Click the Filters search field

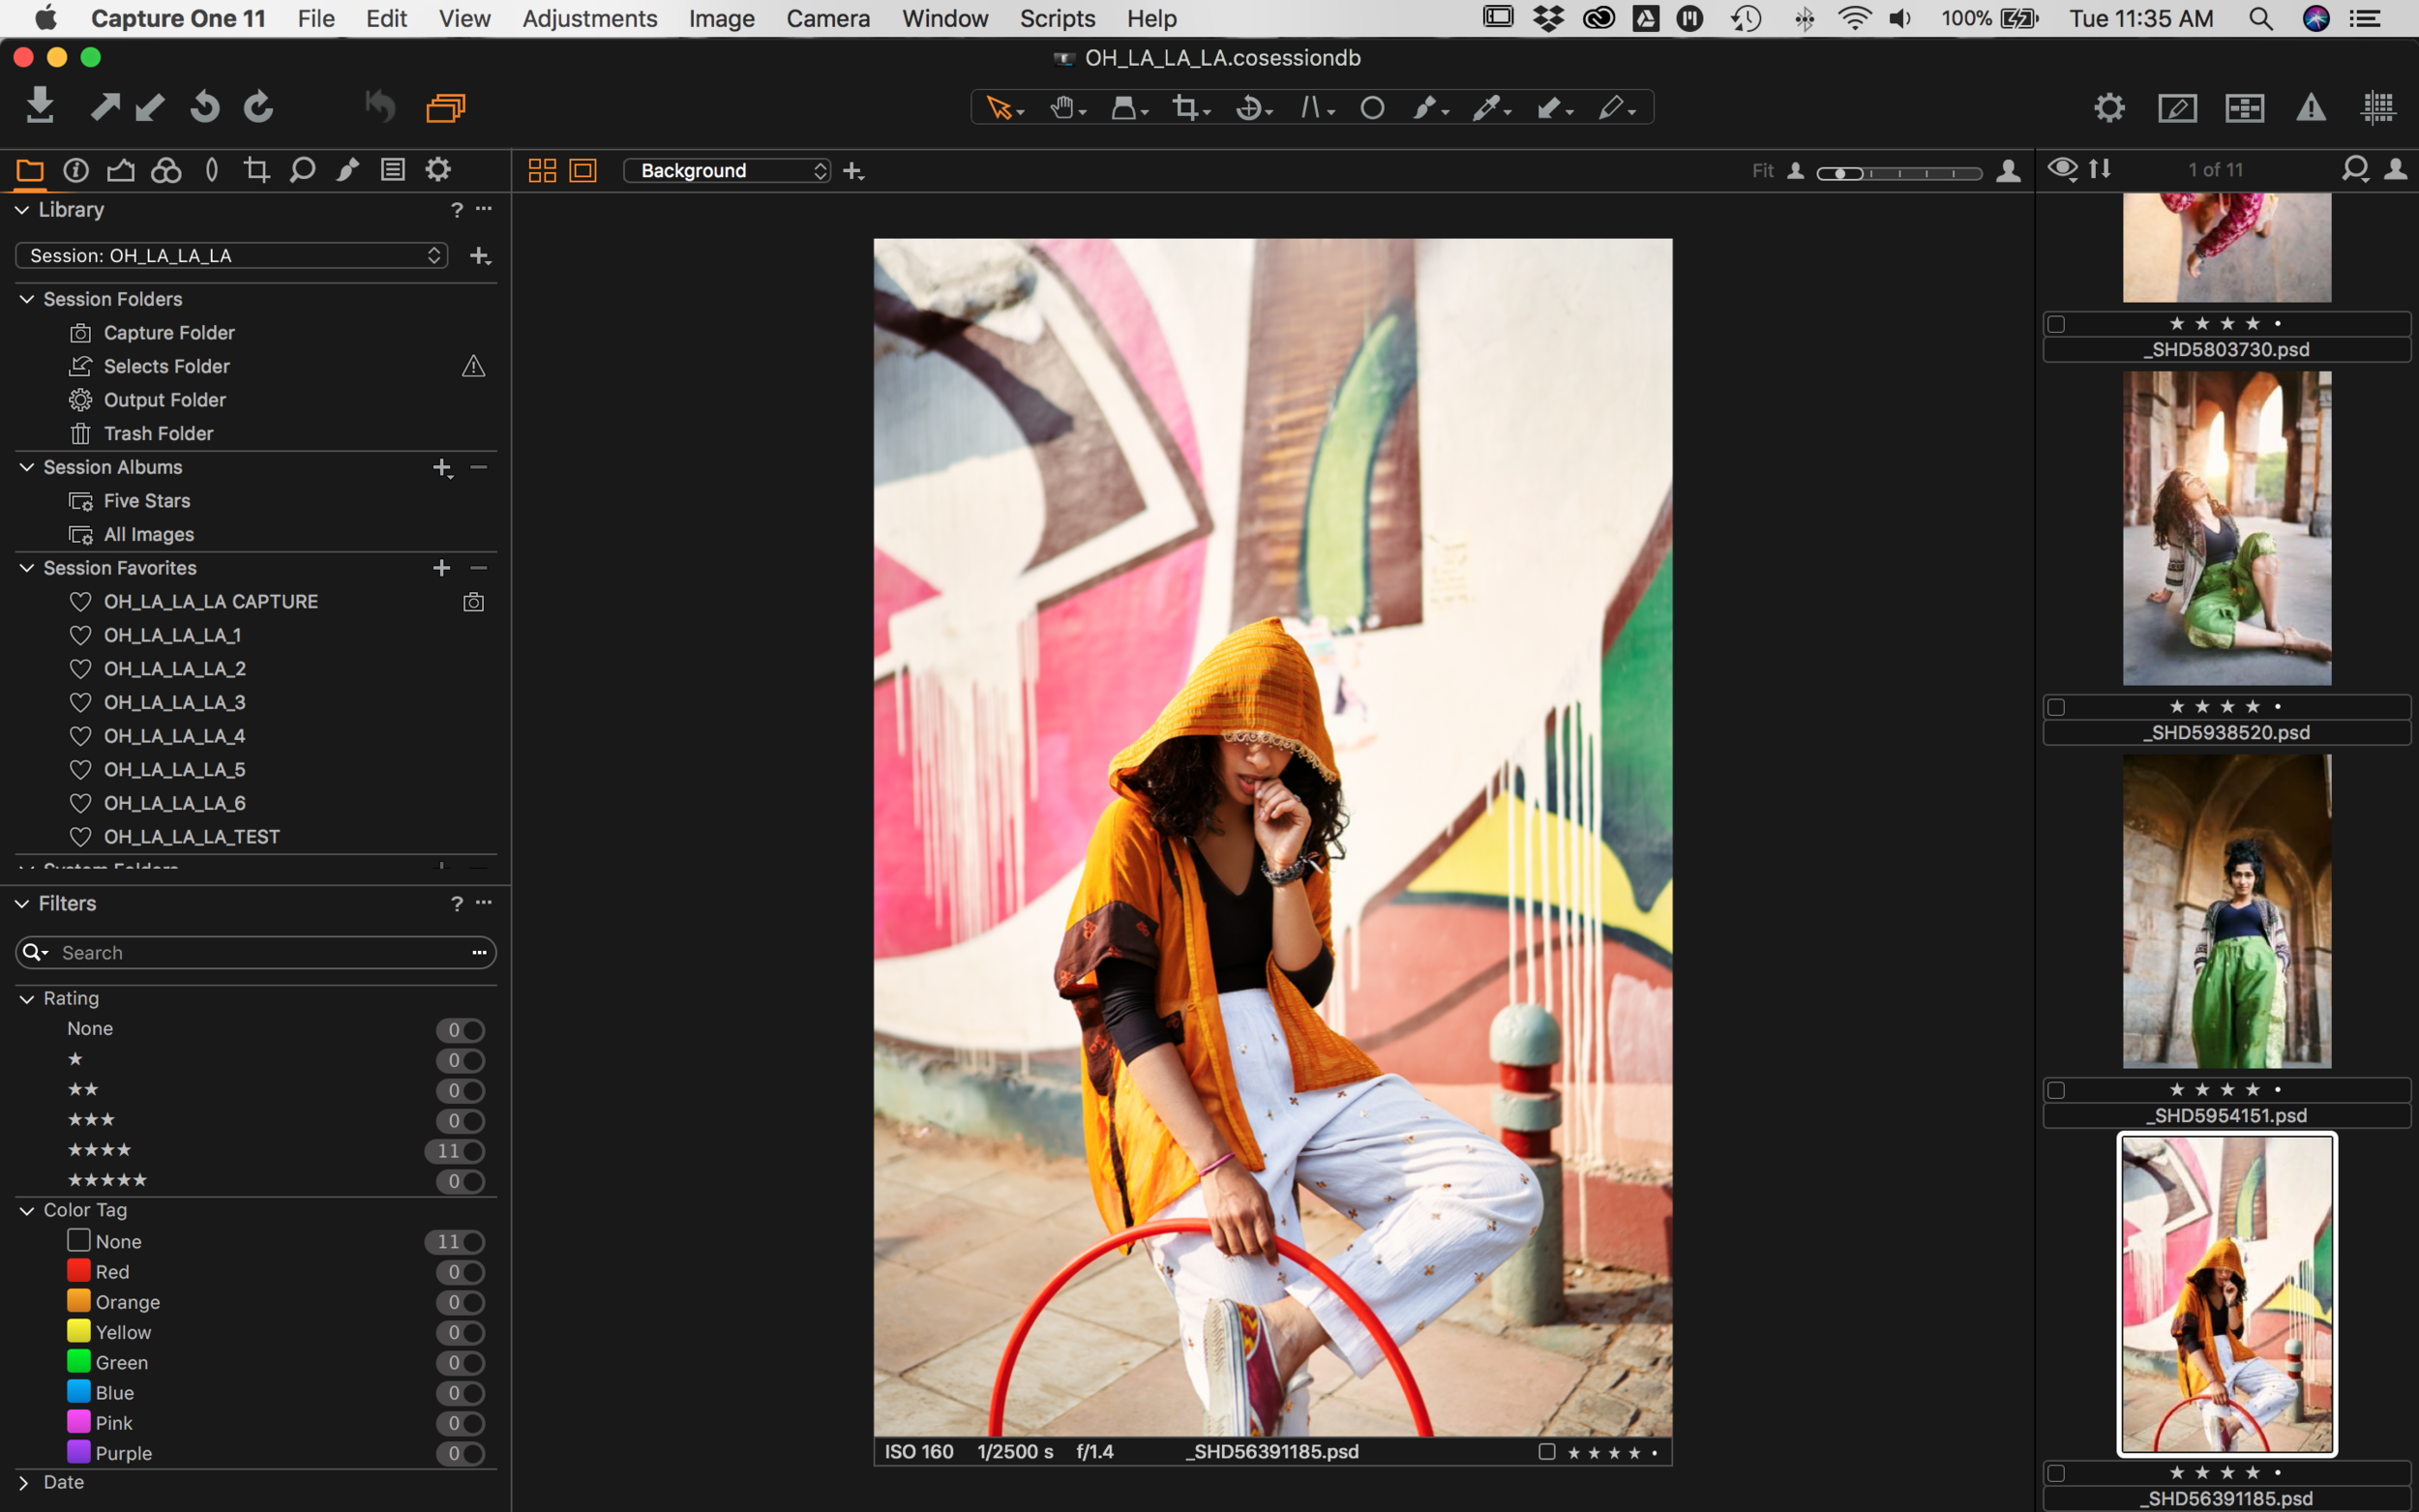[x=256, y=953]
